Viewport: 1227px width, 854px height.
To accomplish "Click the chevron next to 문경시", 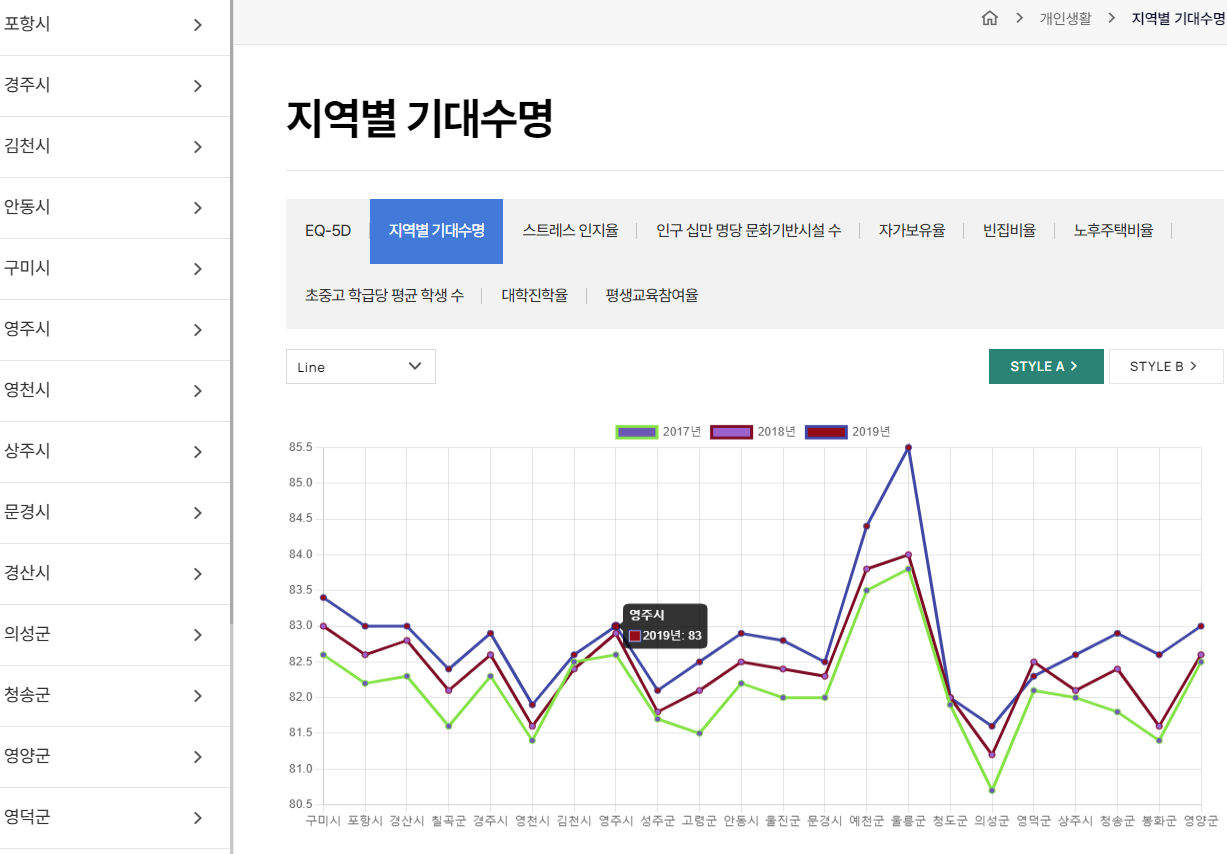I will [198, 513].
